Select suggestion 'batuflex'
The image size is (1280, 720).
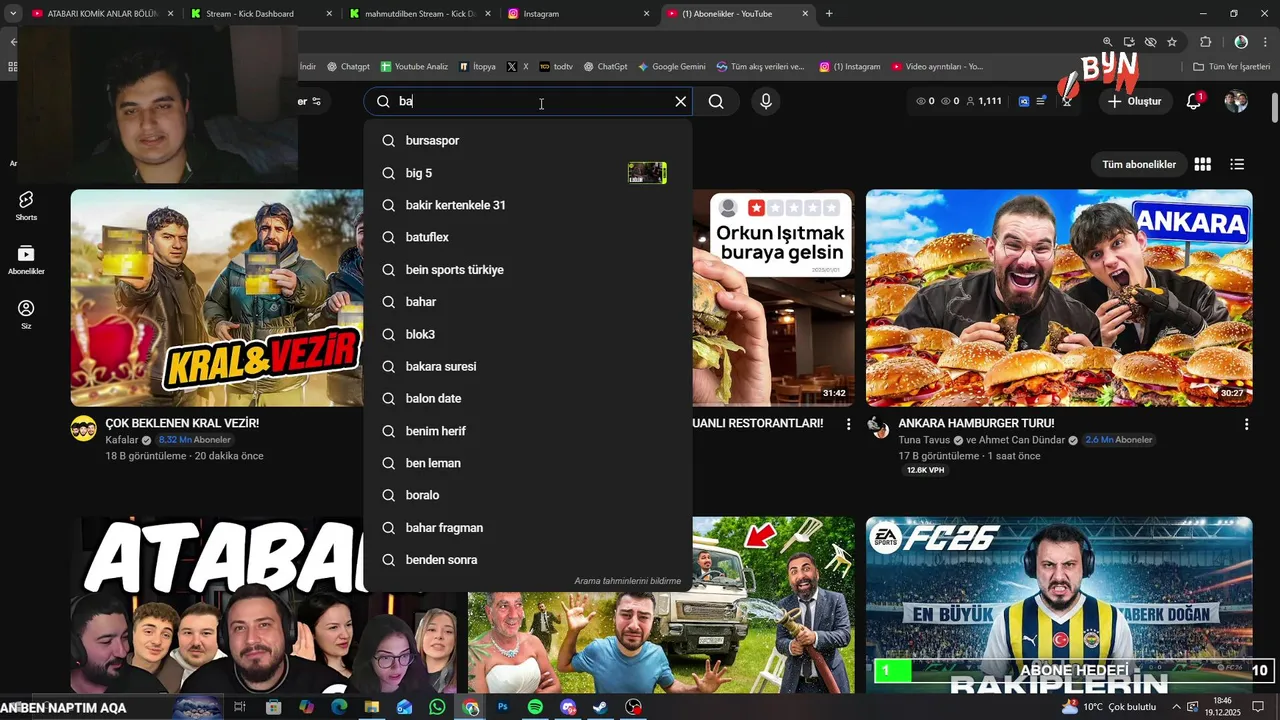click(x=528, y=237)
